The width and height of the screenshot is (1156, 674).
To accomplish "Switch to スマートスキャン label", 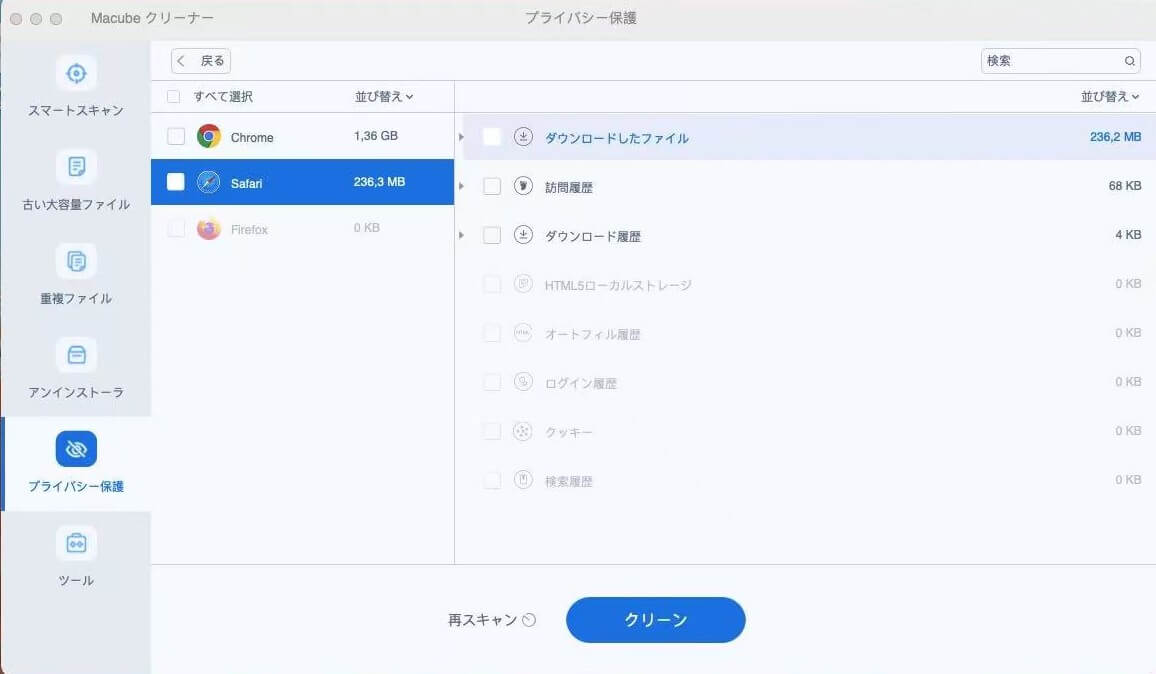I will [76, 111].
